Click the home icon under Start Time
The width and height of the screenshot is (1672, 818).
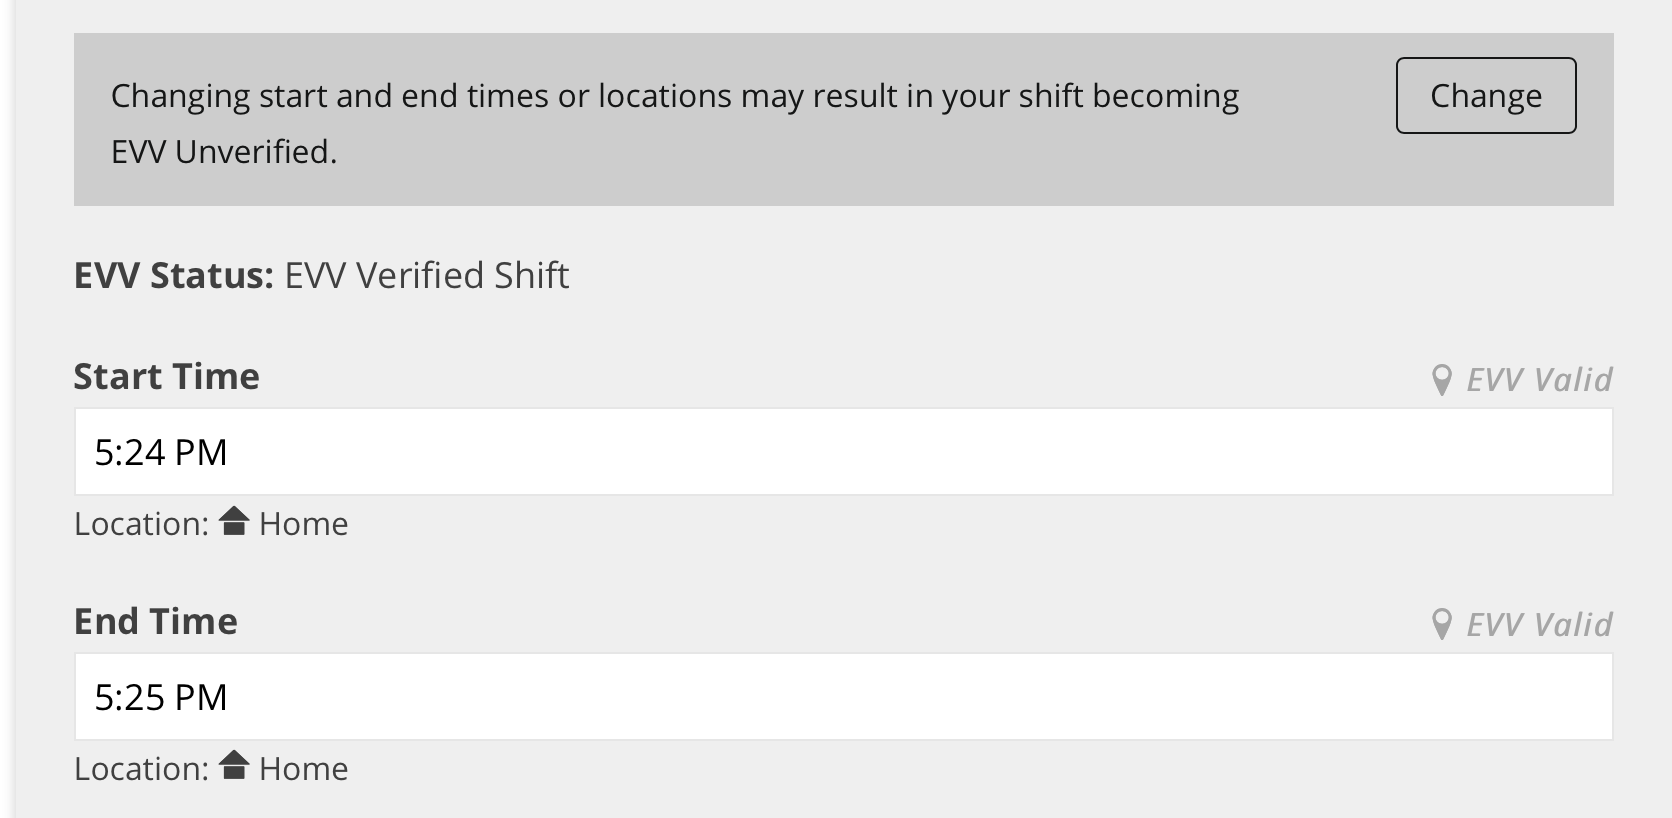point(234,522)
